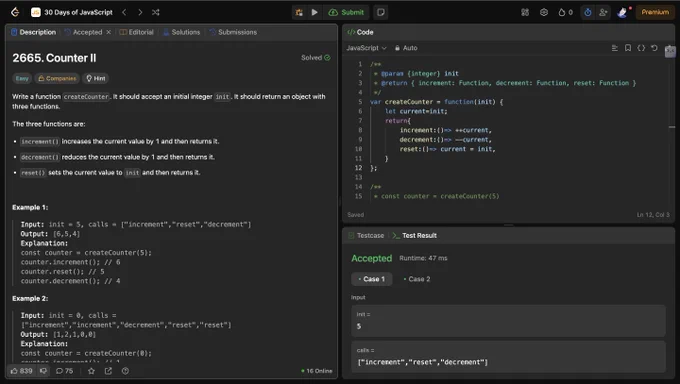Open the JavaScript language dropdown
Screen dimensions: 680x384
tap(366, 48)
